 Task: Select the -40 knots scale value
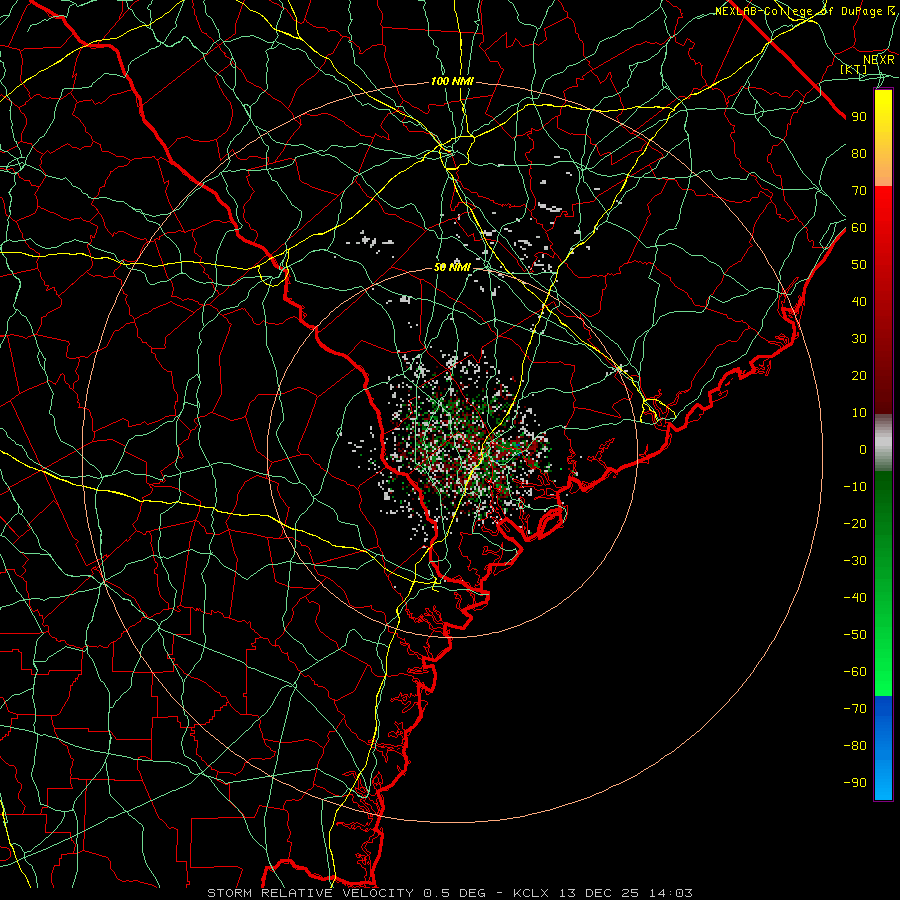click(x=855, y=598)
